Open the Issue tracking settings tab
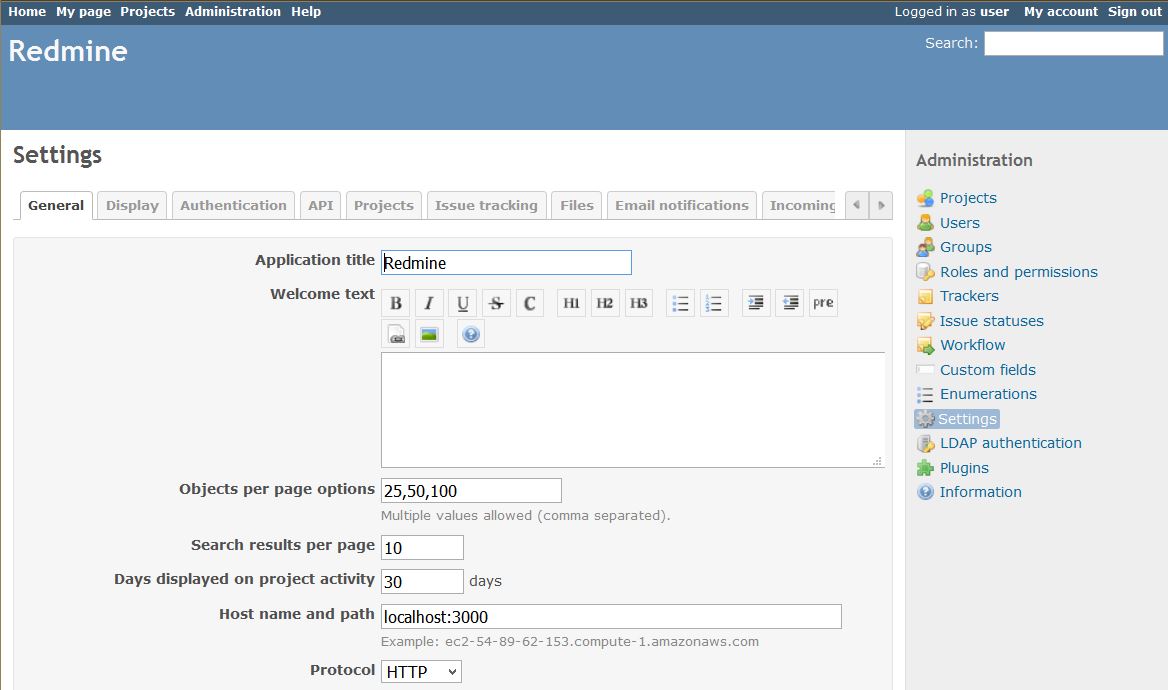Screen dimensions: 1168x690 click(486, 206)
